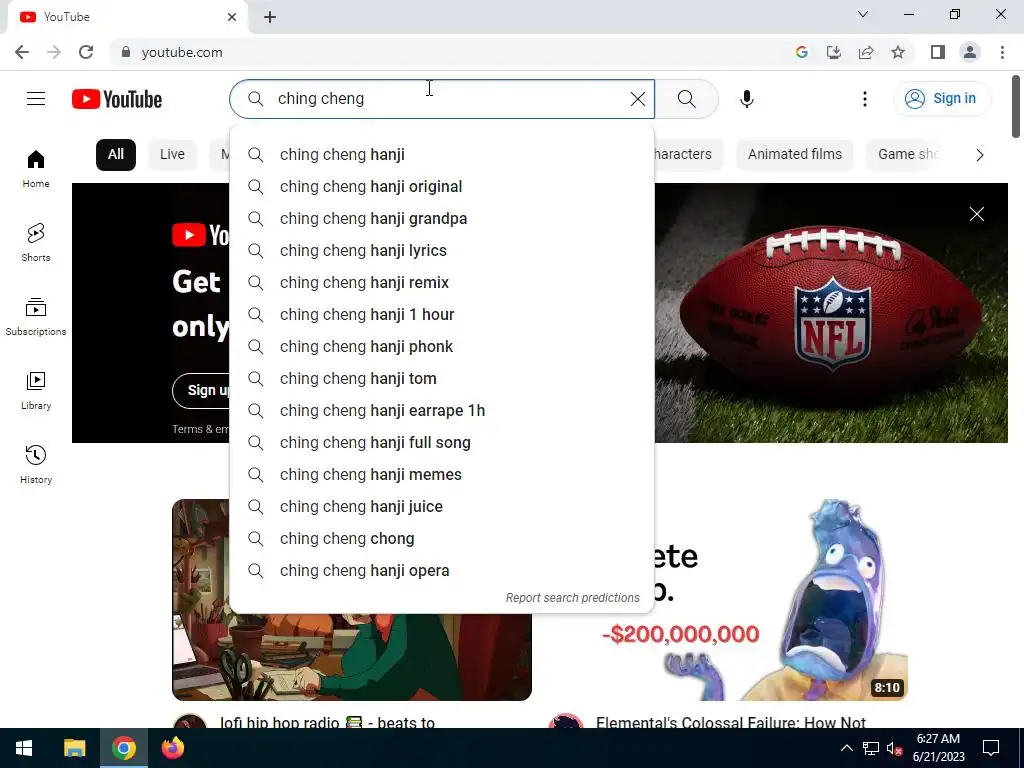Image resolution: width=1024 pixels, height=768 pixels.
Task: Choose suggestion 'ching cheng hanji full song'
Action: click(x=442, y=443)
